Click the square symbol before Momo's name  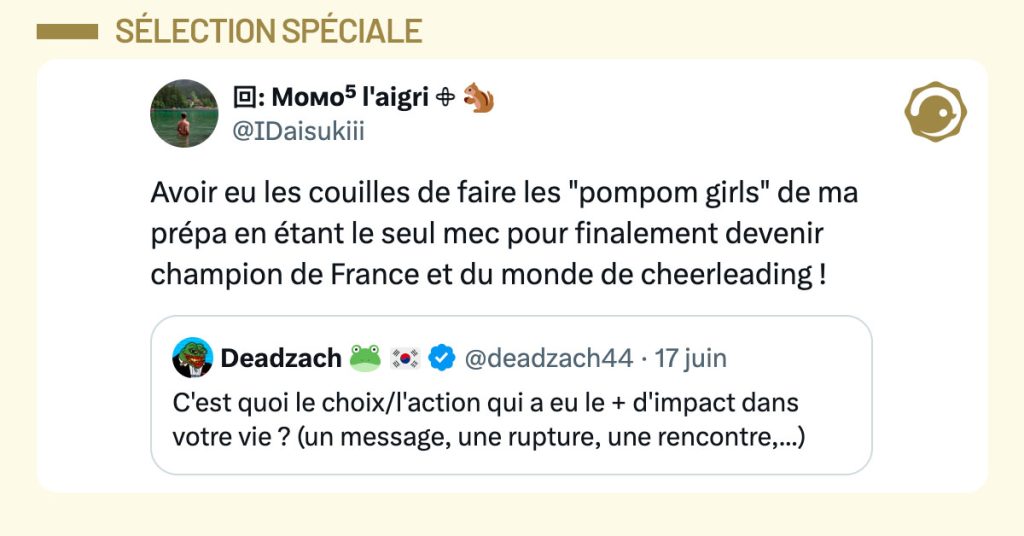tap(243, 97)
